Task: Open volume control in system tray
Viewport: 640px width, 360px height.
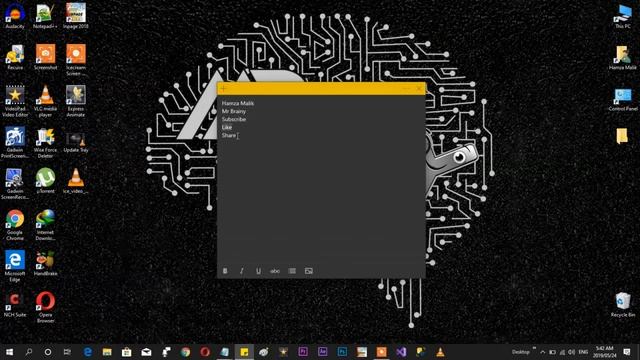Action: point(572,352)
